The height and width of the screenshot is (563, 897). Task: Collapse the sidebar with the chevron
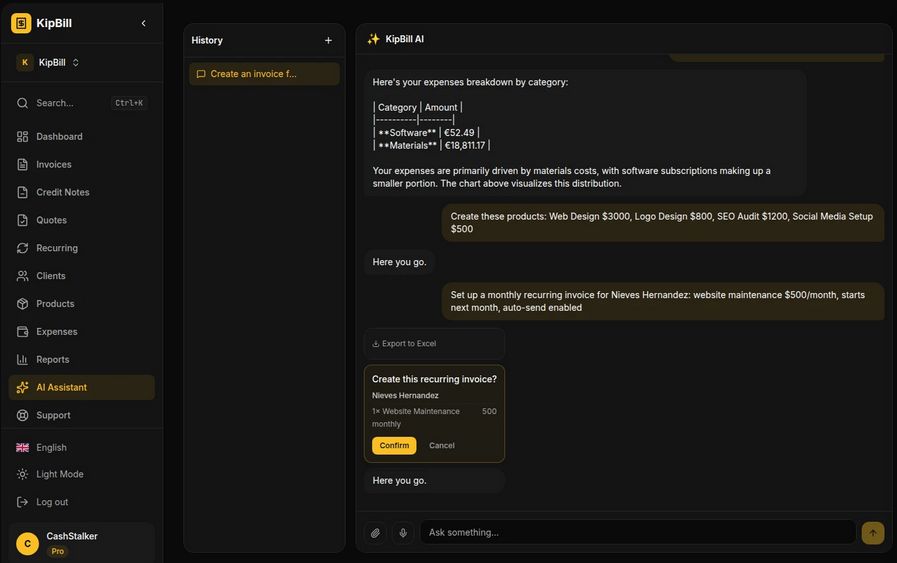pyautogui.click(x=144, y=23)
